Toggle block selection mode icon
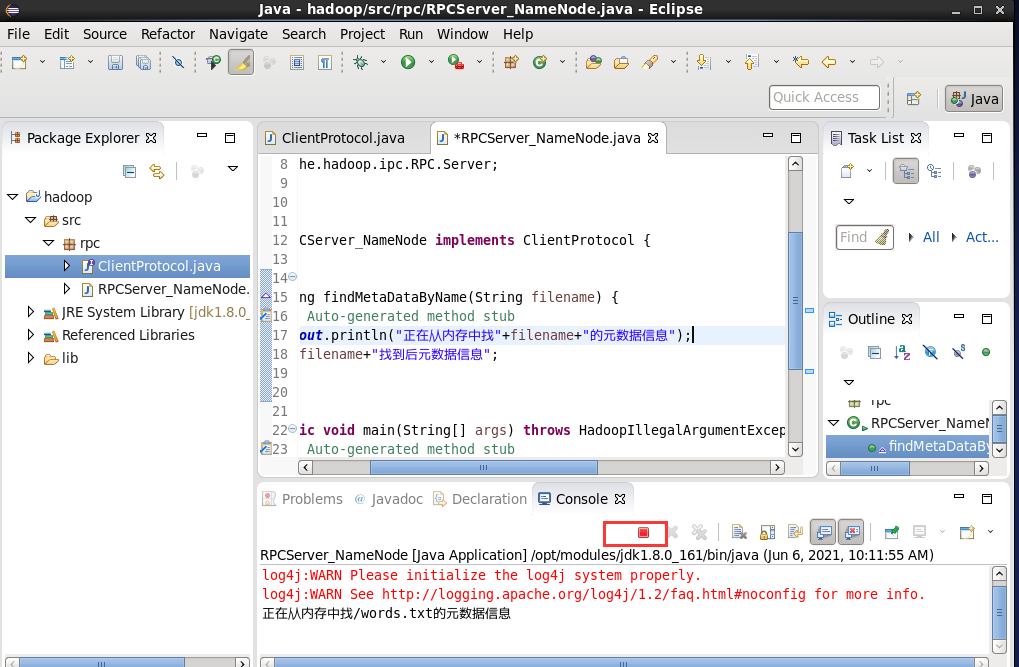 click(297, 62)
